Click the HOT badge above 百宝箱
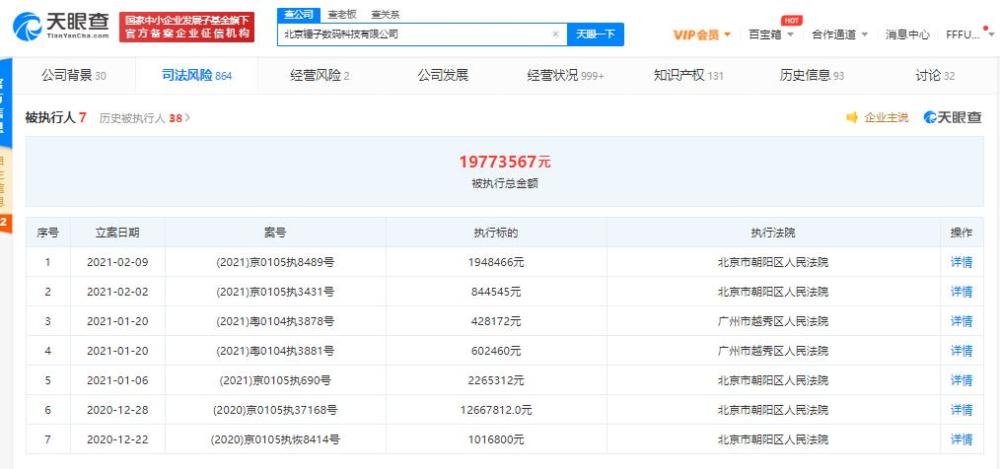Screen dimensions: 1000x469 click(x=791, y=20)
